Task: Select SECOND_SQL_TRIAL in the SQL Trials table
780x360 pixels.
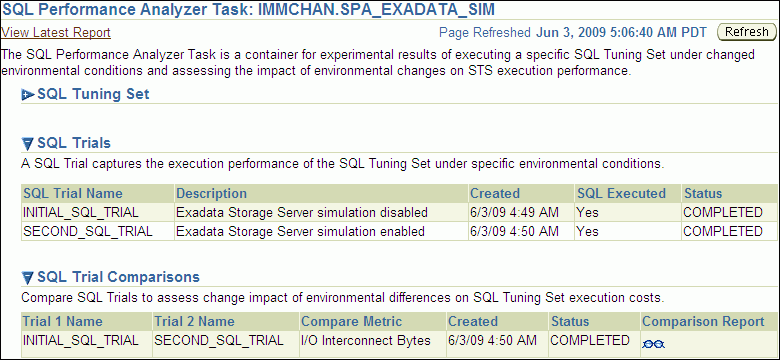Action: tap(88, 232)
